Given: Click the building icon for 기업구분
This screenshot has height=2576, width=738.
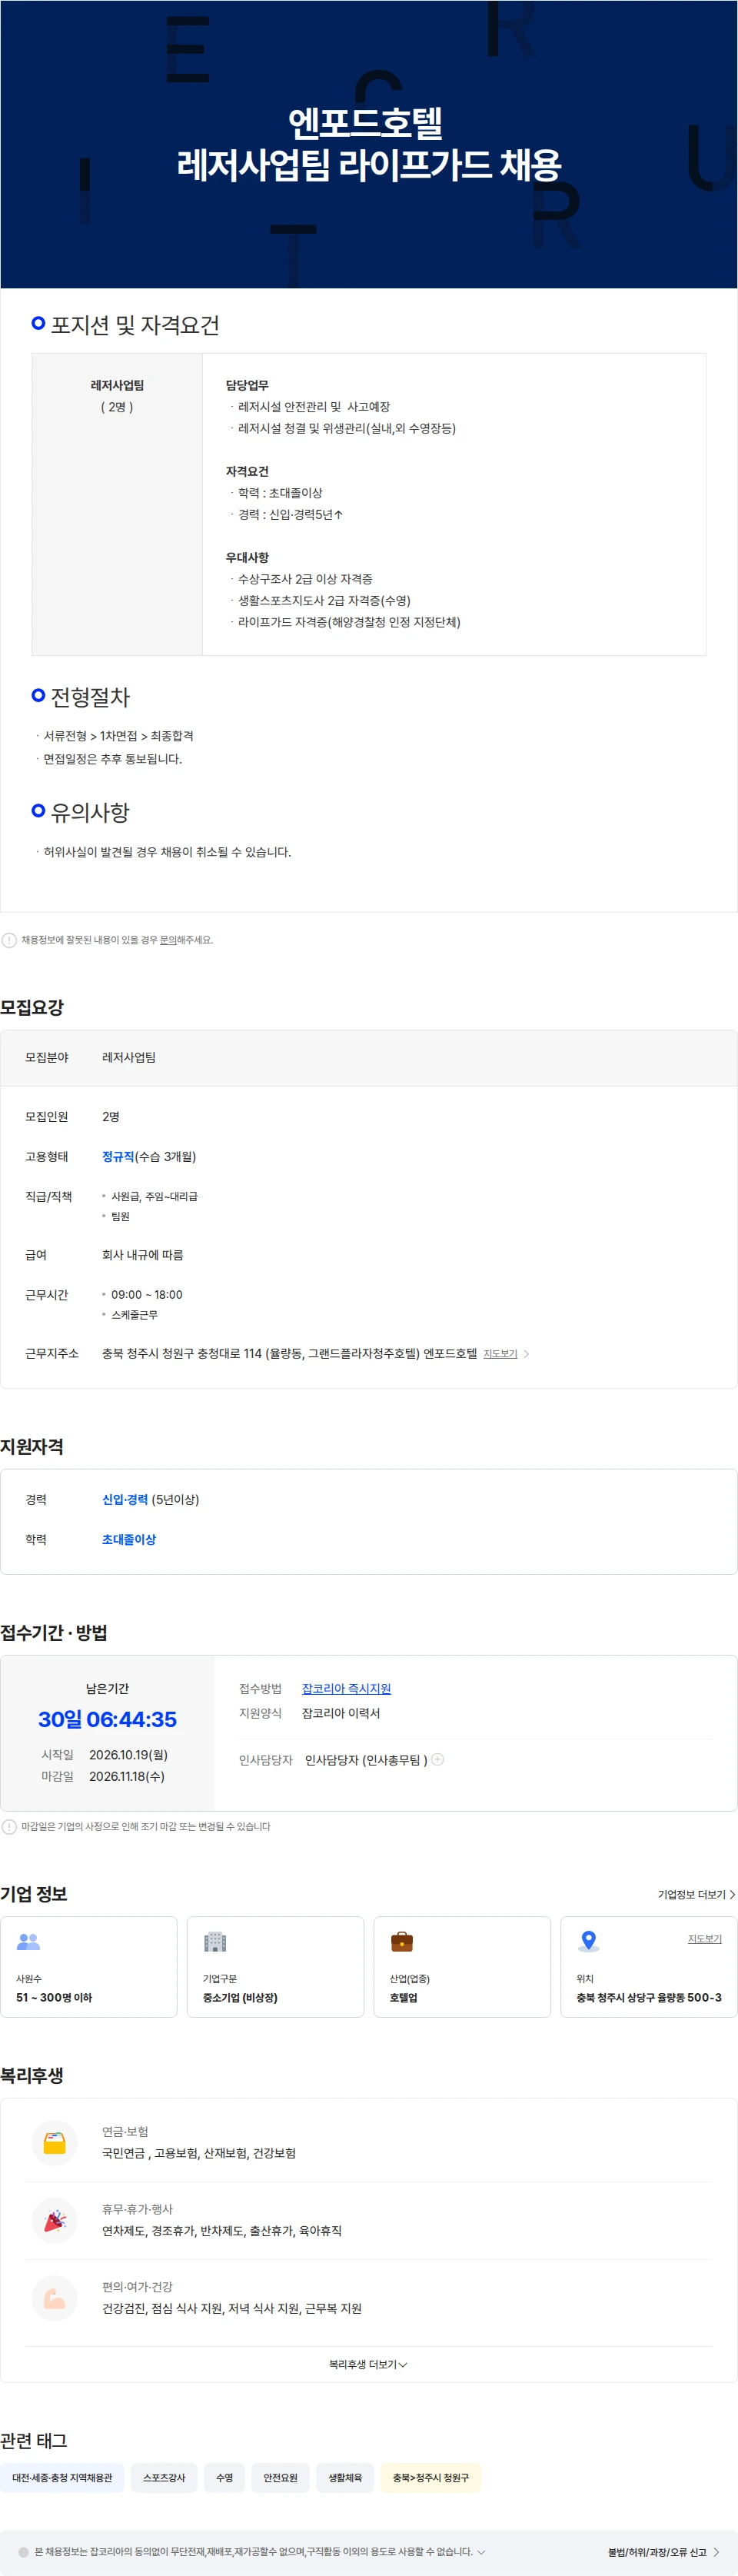Looking at the screenshot, I should pyautogui.click(x=215, y=1941).
